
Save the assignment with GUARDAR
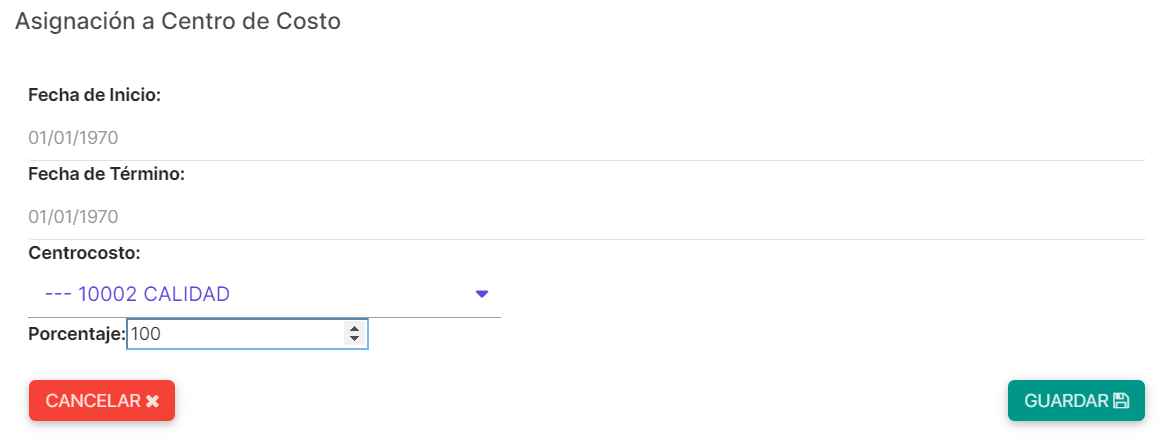(x=1076, y=401)
